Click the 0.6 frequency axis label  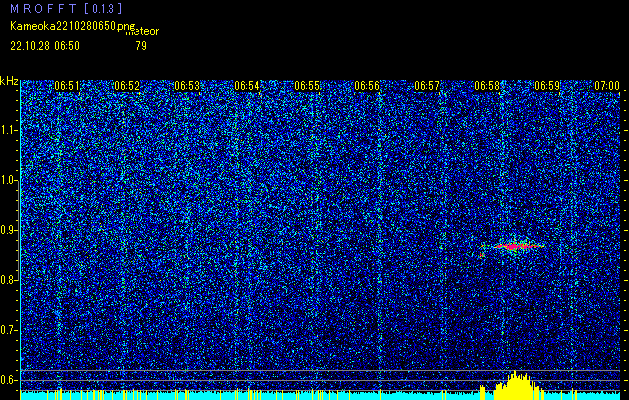pyautogui.click(x=8, y=380)
